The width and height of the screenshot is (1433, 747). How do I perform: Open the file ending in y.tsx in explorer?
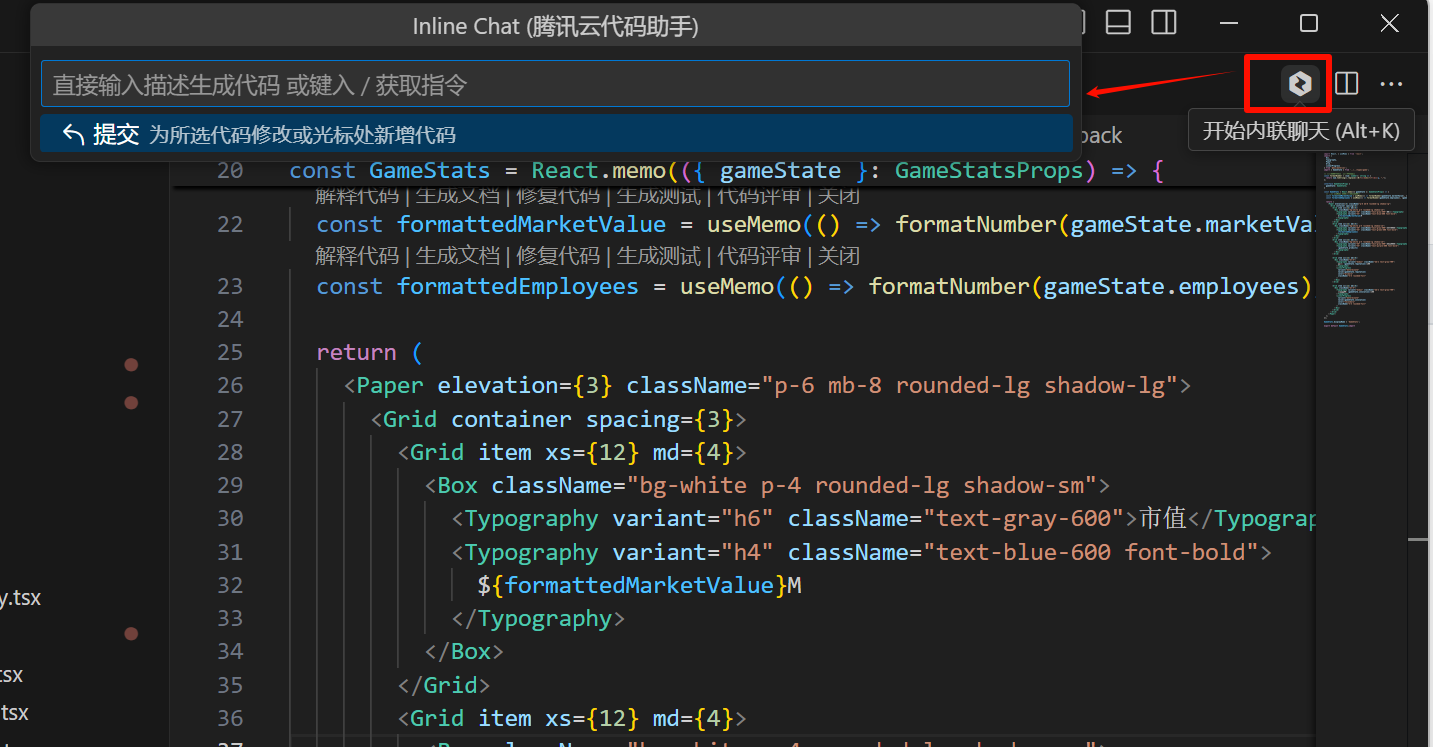coord(20,598)
